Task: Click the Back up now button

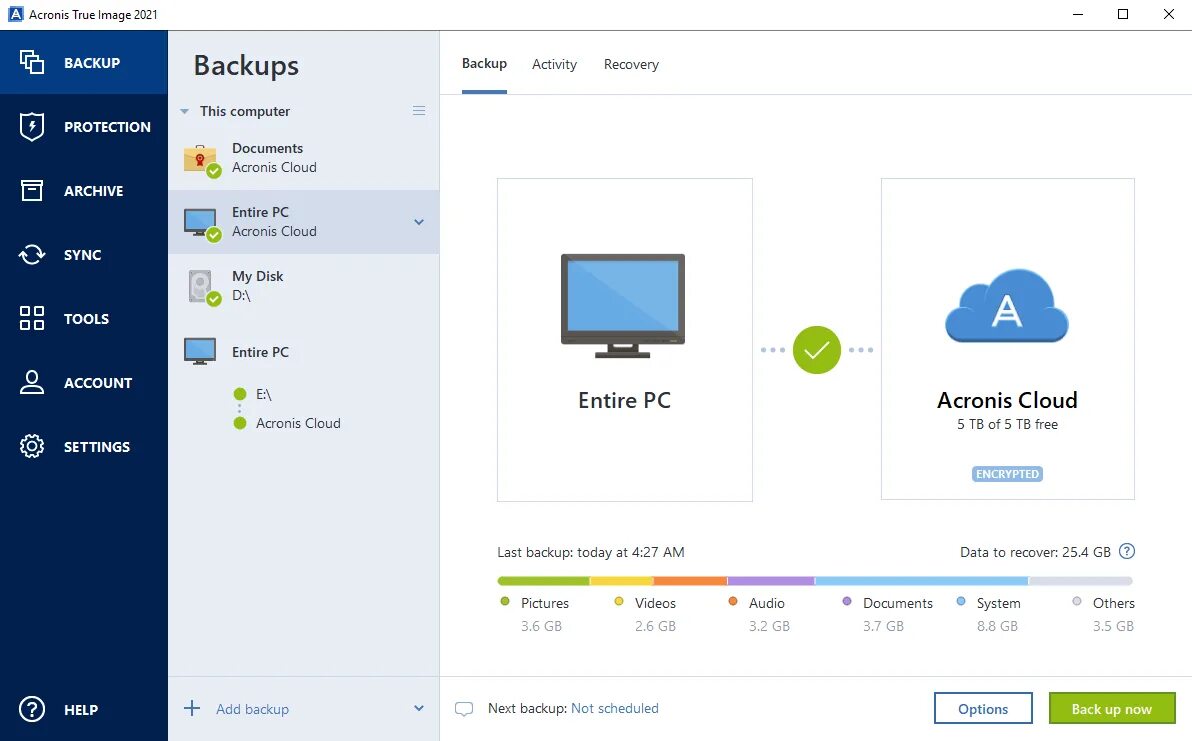Action: tap(1111, 708)
